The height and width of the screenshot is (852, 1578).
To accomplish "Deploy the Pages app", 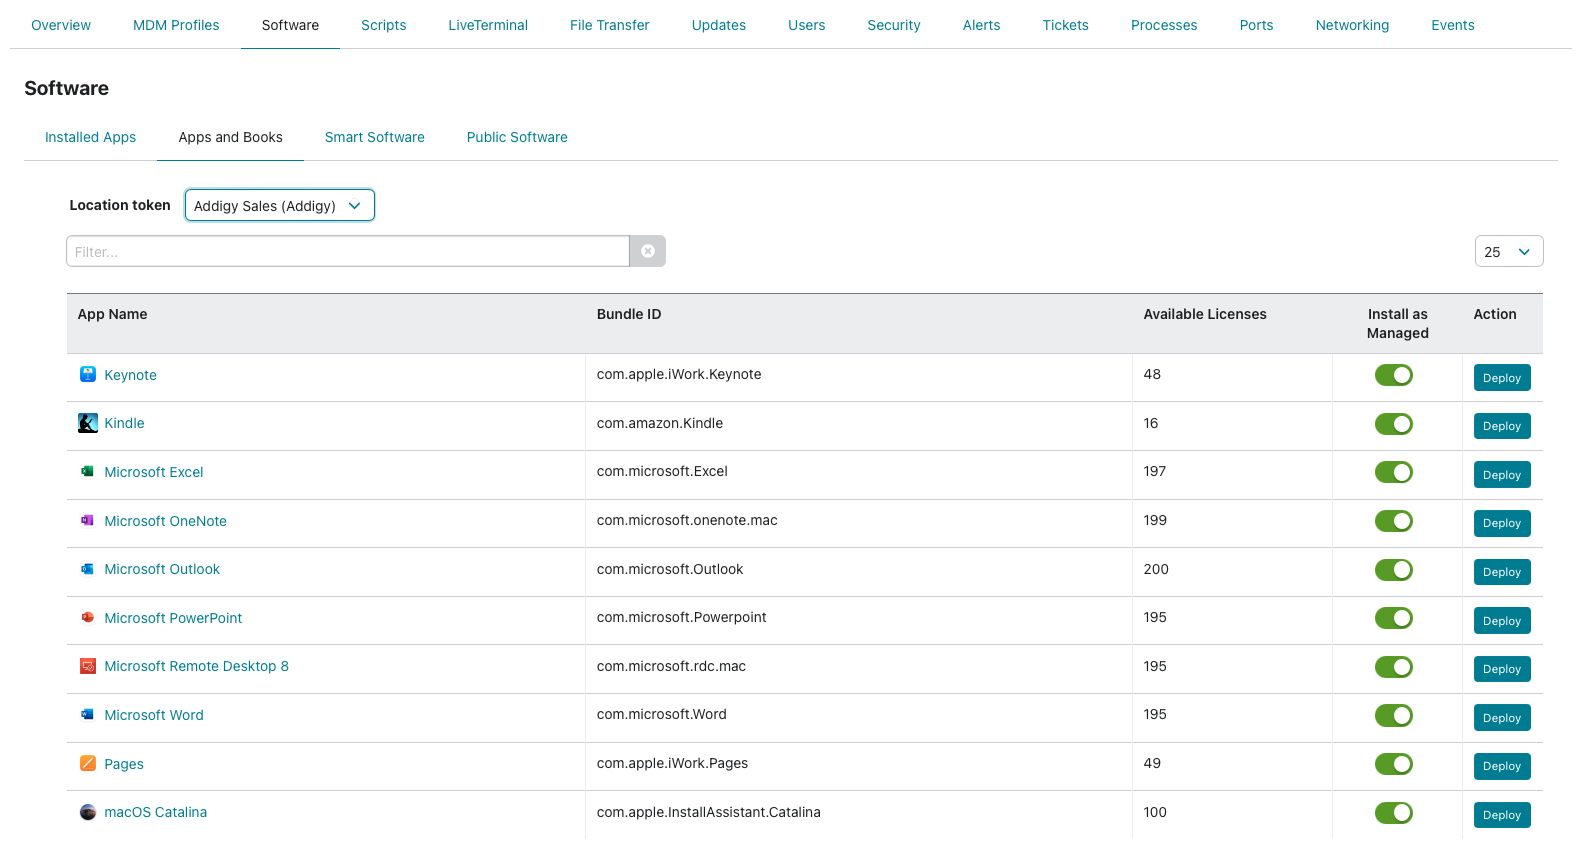I will 1502,766.
